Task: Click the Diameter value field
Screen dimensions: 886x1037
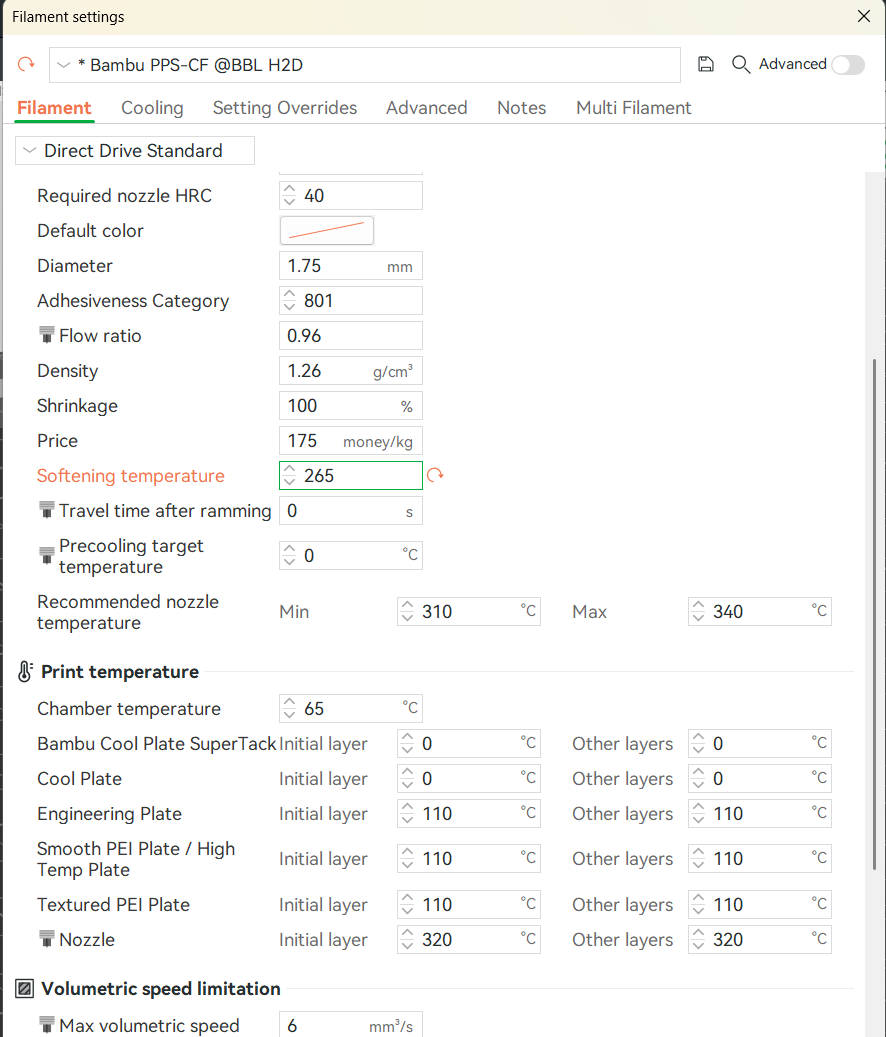Action: (x=350, y=266)
